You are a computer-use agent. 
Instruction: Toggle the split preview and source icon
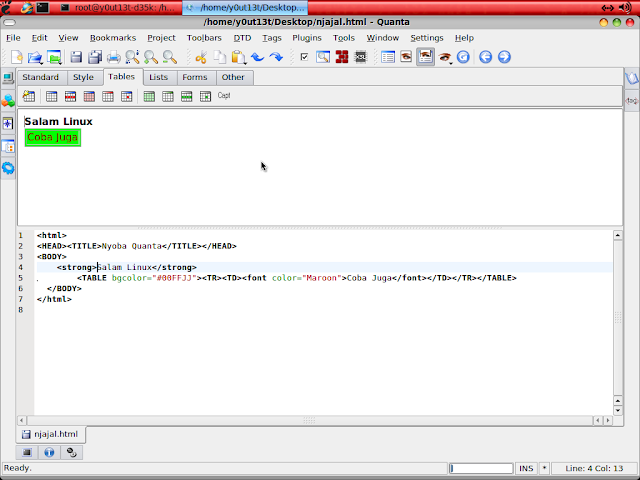pos(425,57)
